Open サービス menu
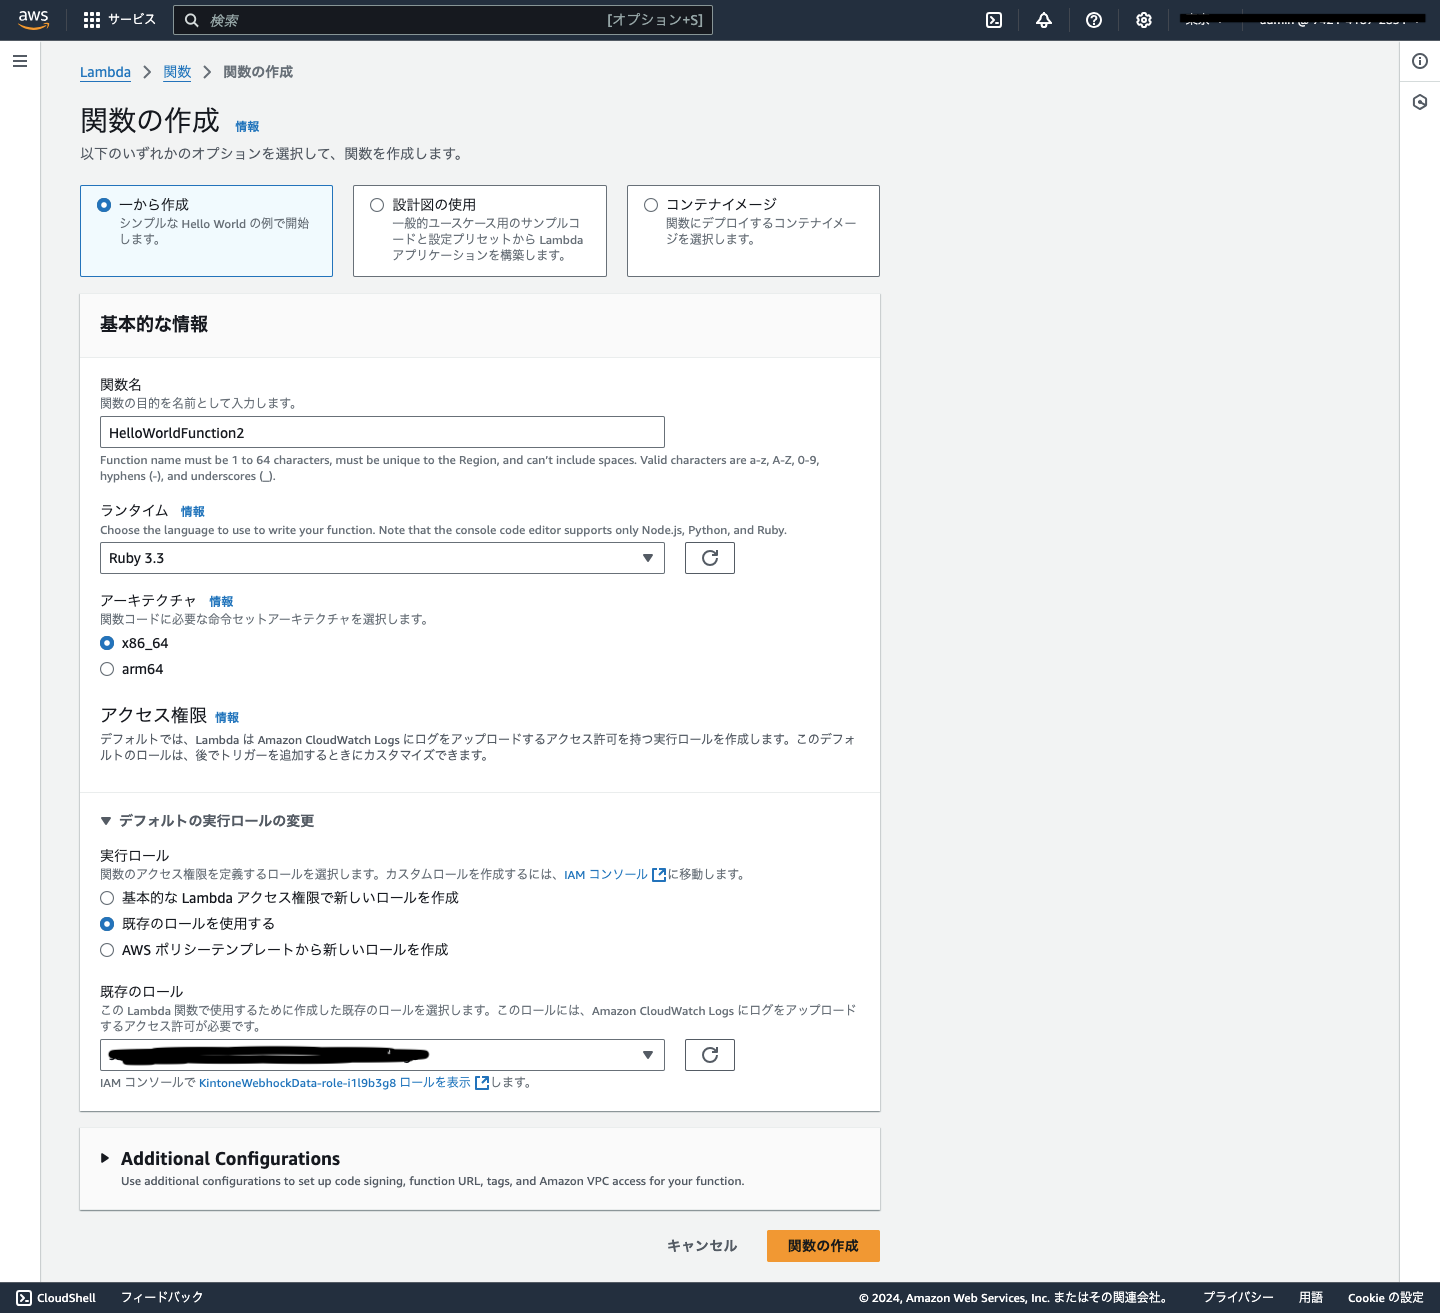Image resolution: width=1440 pixels, height=1313 pixels. (x=120, y=20)
